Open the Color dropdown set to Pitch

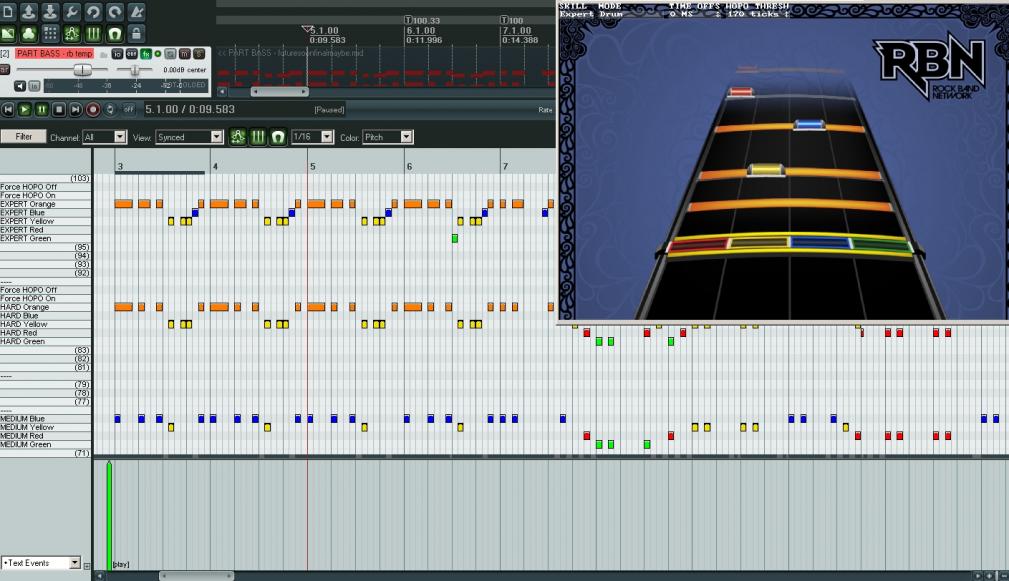pos(387,137)
